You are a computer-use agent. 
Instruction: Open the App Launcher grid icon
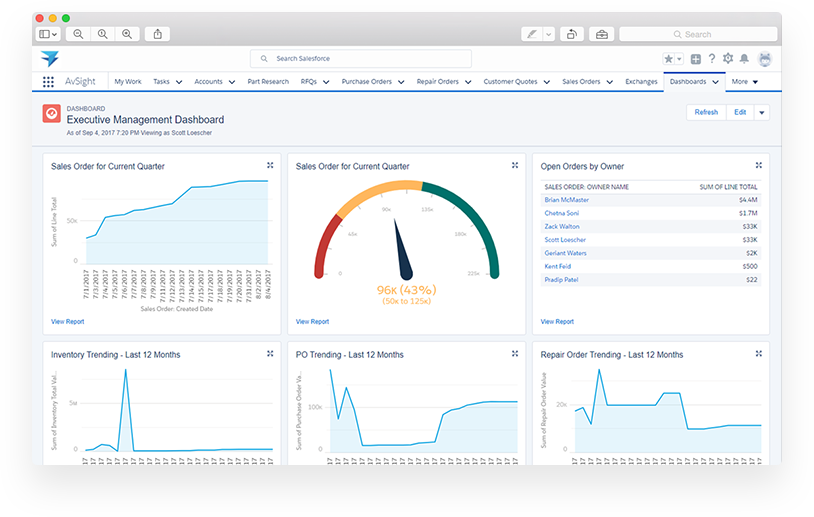48,82
